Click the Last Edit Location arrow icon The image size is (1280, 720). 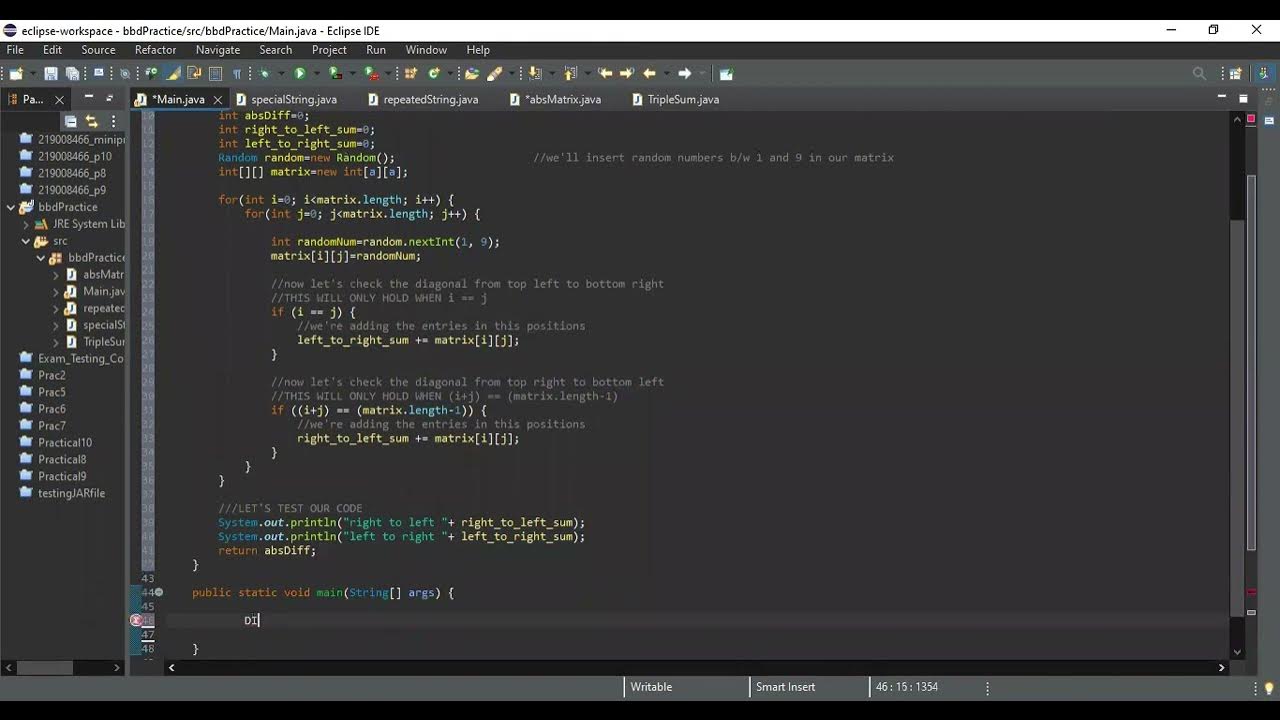tap(605, 73)
